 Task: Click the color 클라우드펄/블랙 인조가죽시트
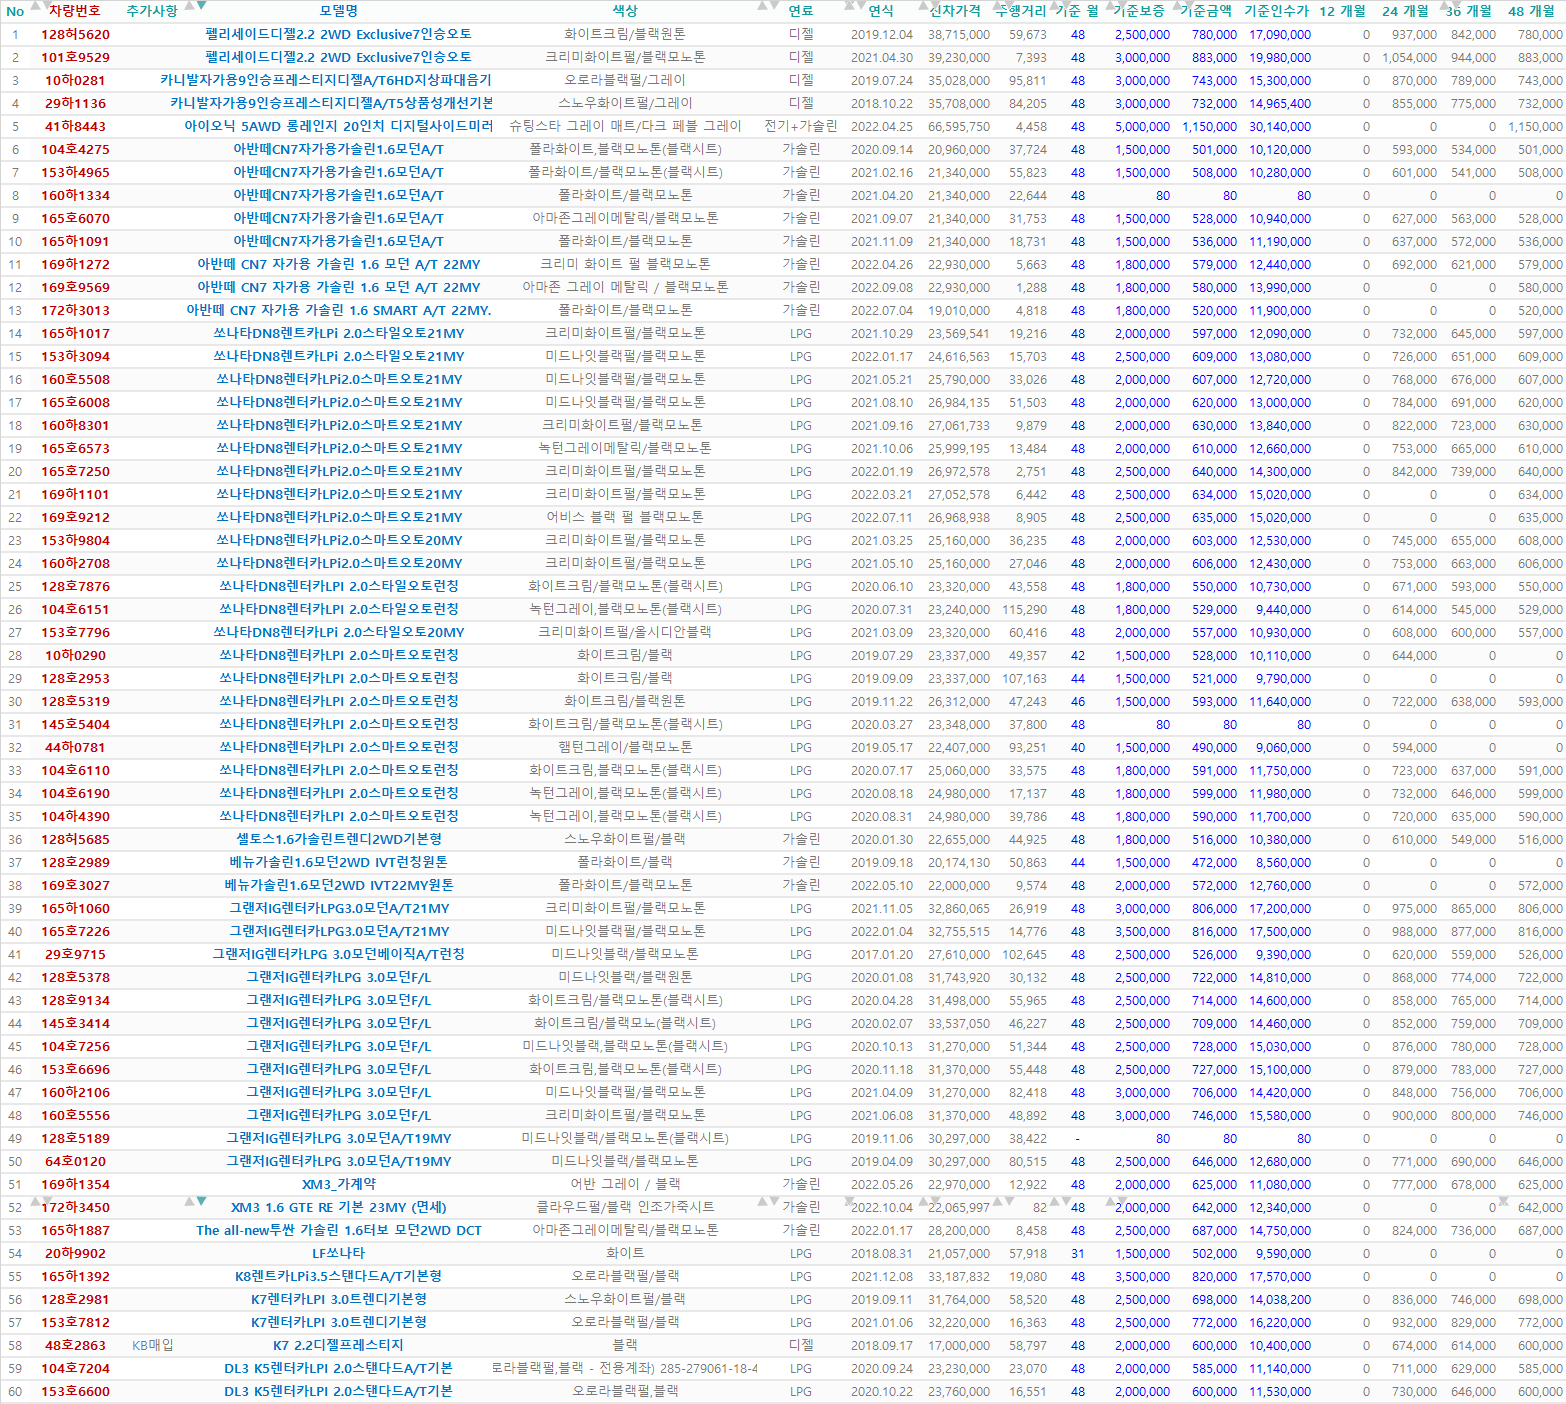tap(625, 1207)
